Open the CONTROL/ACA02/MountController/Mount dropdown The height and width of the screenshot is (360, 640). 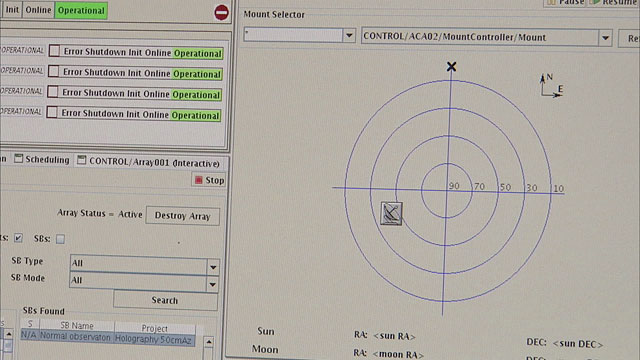pos(606,38)
